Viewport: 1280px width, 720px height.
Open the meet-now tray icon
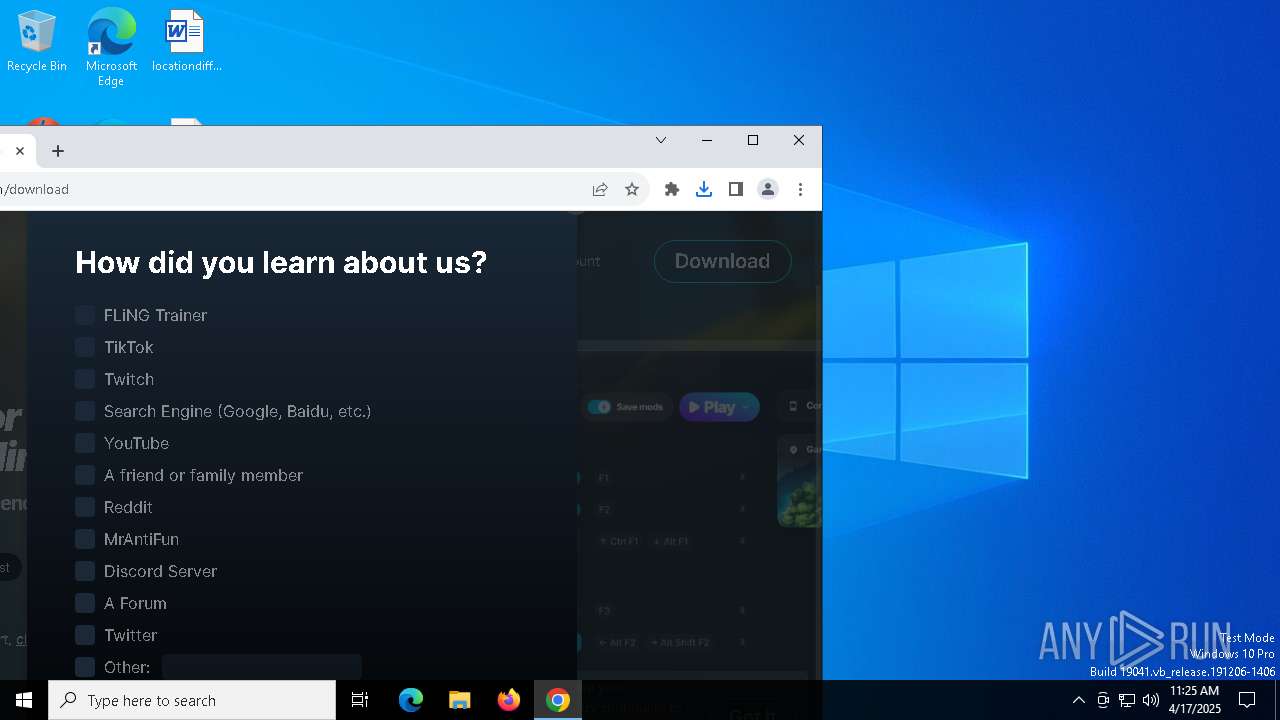click(1103, 700)
